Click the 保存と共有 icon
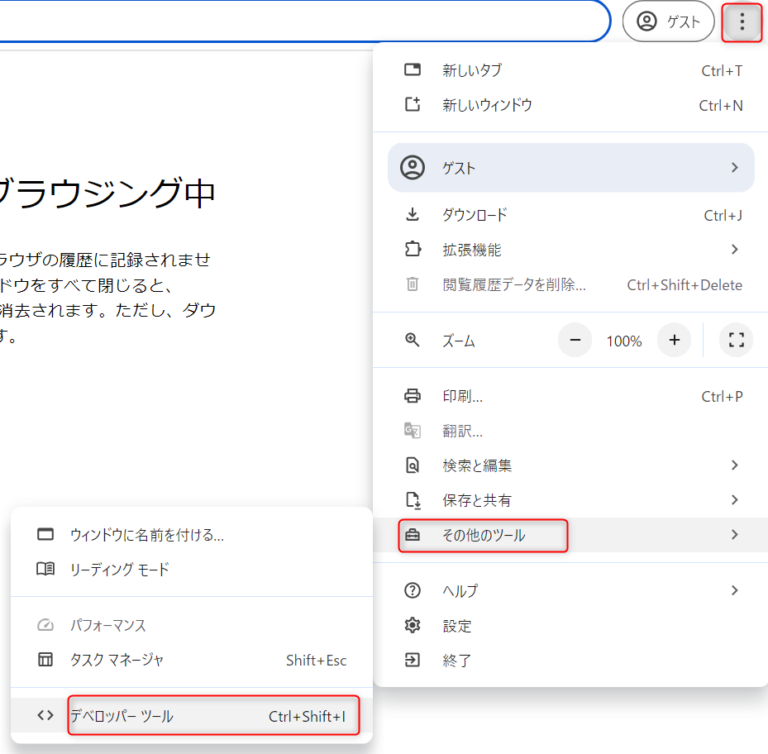Viewport: 768px width, 754px height. [412, 500]
